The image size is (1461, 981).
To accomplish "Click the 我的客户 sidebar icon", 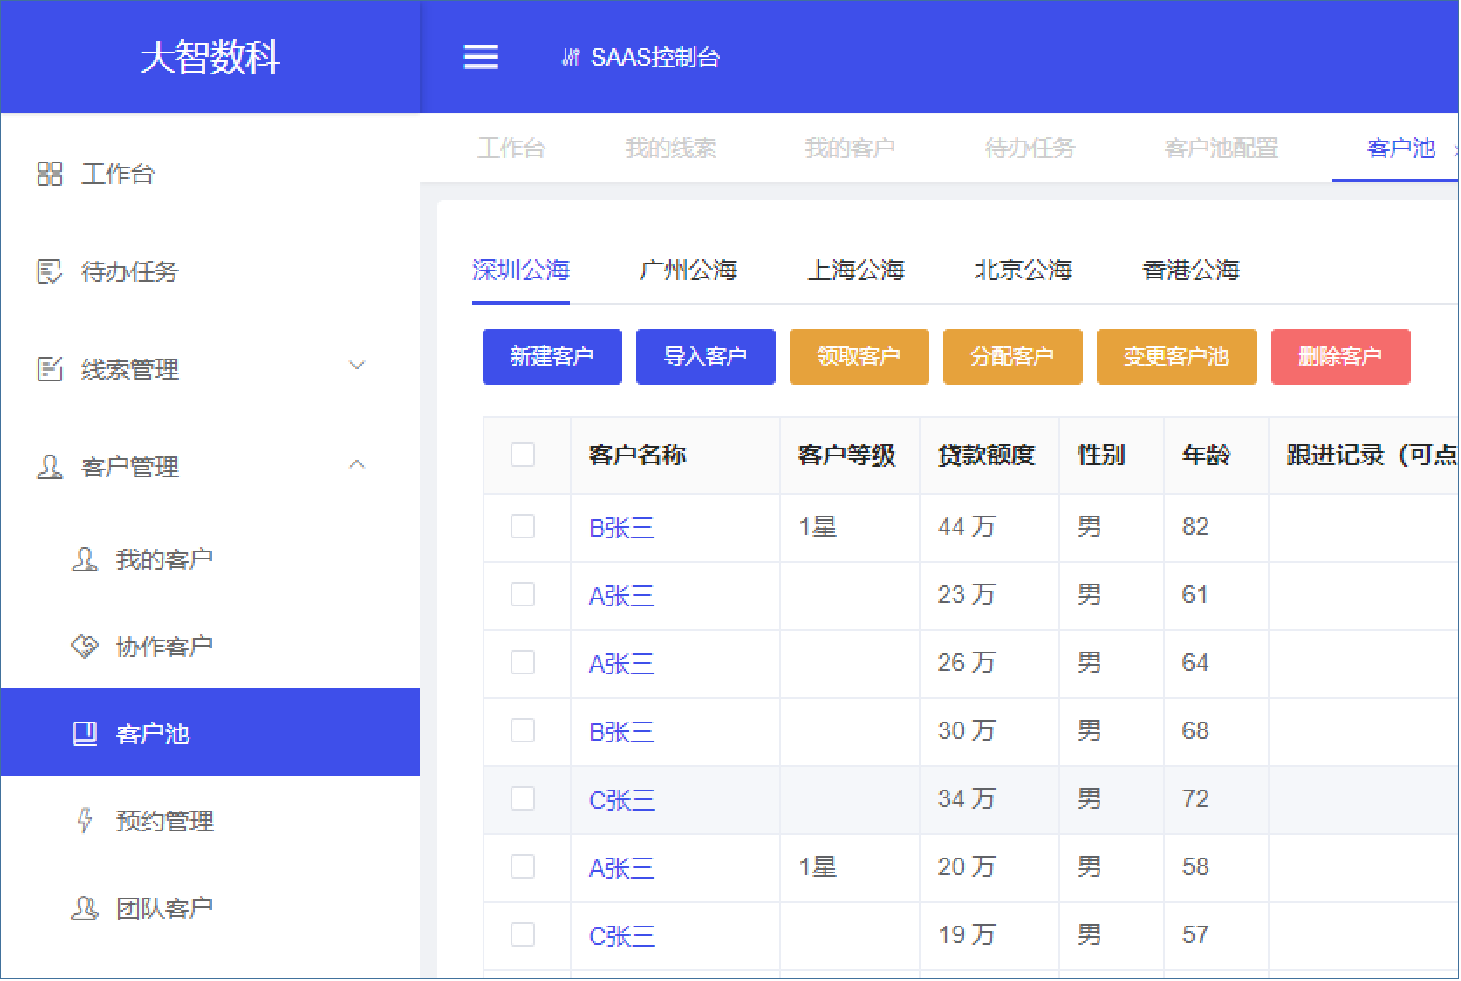I will pos(85,559).
